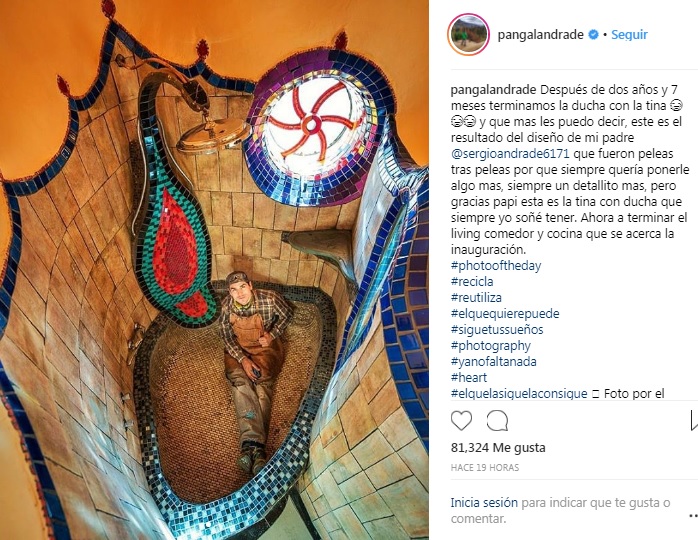Image resolution: width=698 pixels, height=540 pixels.
Task: Open pangalandrade username in header
Action: coord(540,34)
